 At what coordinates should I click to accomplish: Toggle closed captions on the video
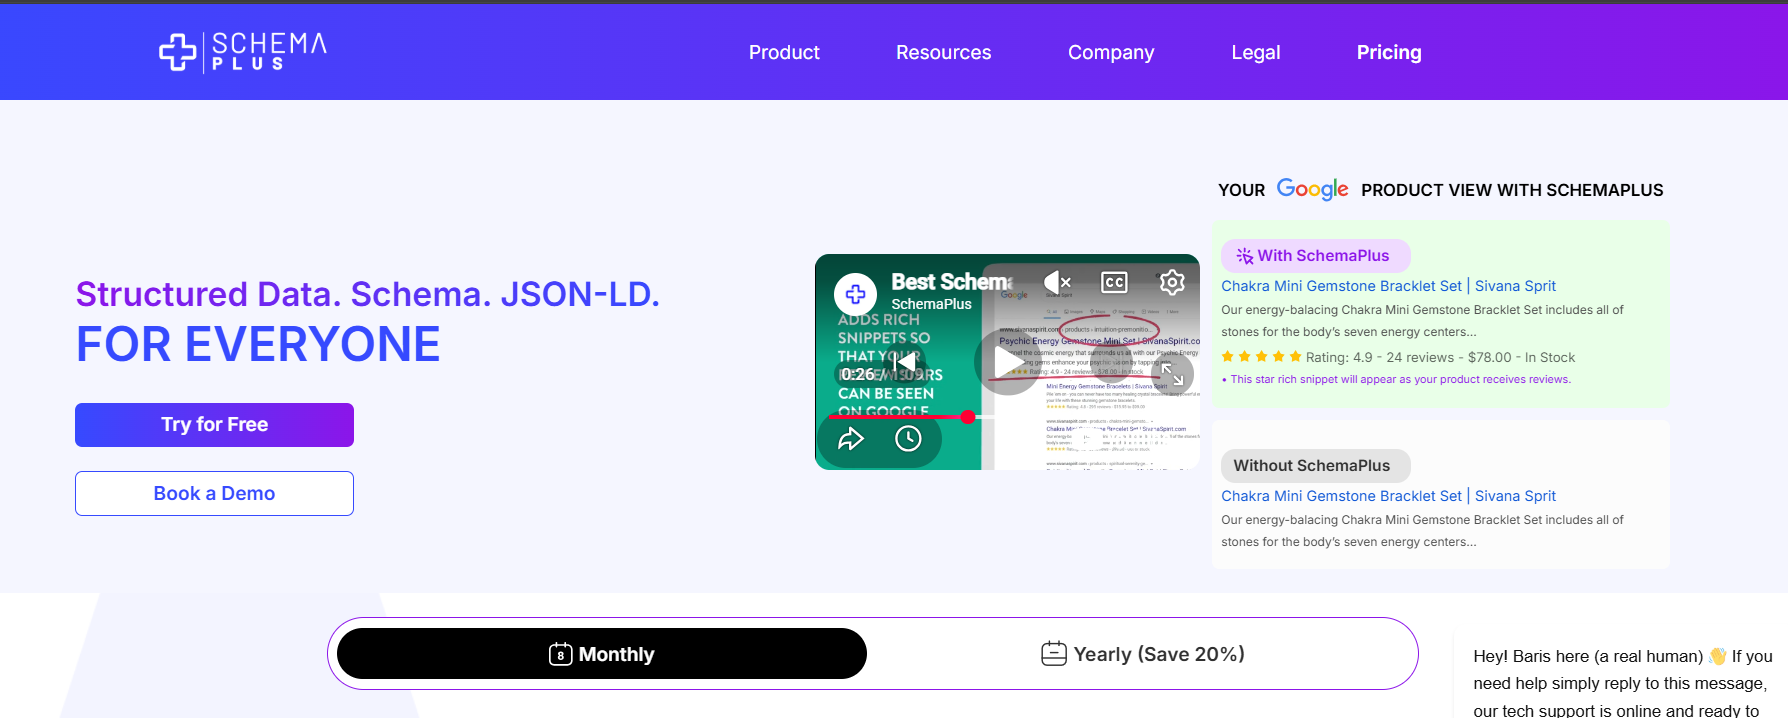pyautogui.click(x=1114, y=282)
